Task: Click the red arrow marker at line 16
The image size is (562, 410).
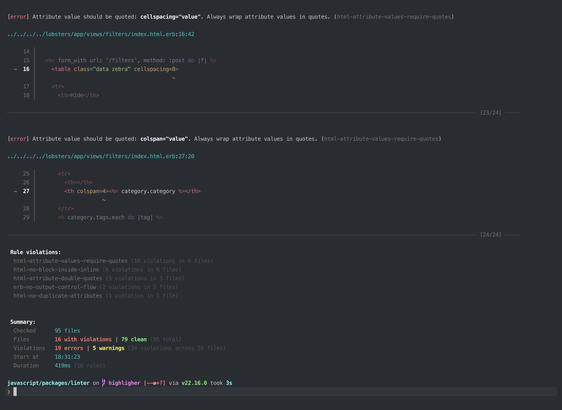Action: (15, 69)
